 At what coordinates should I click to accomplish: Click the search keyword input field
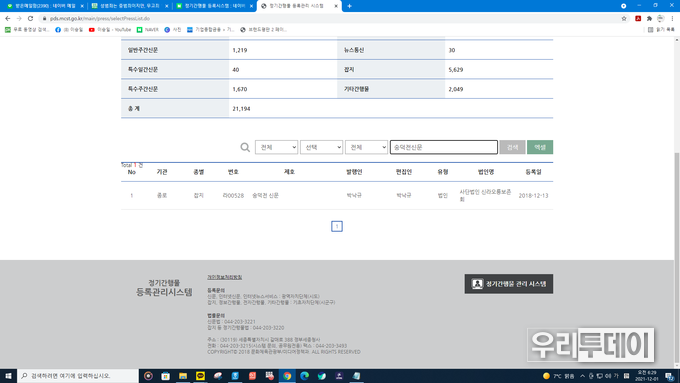[x=444, y=147]
